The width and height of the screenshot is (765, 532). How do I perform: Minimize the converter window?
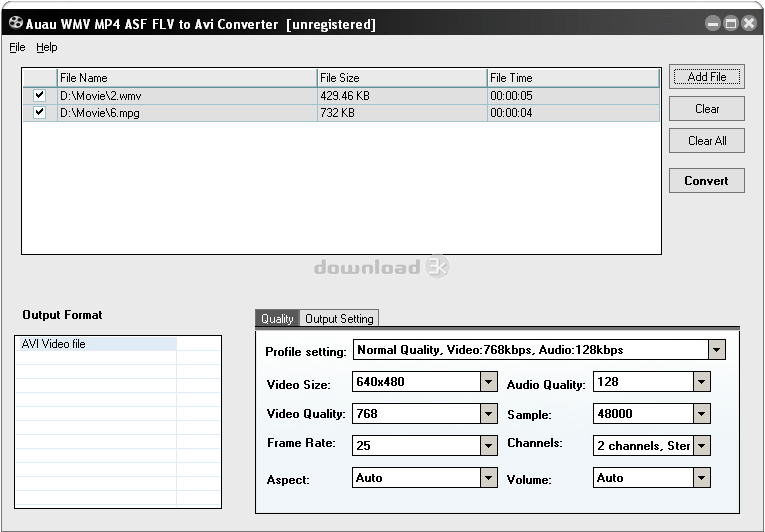click(713, 23)
